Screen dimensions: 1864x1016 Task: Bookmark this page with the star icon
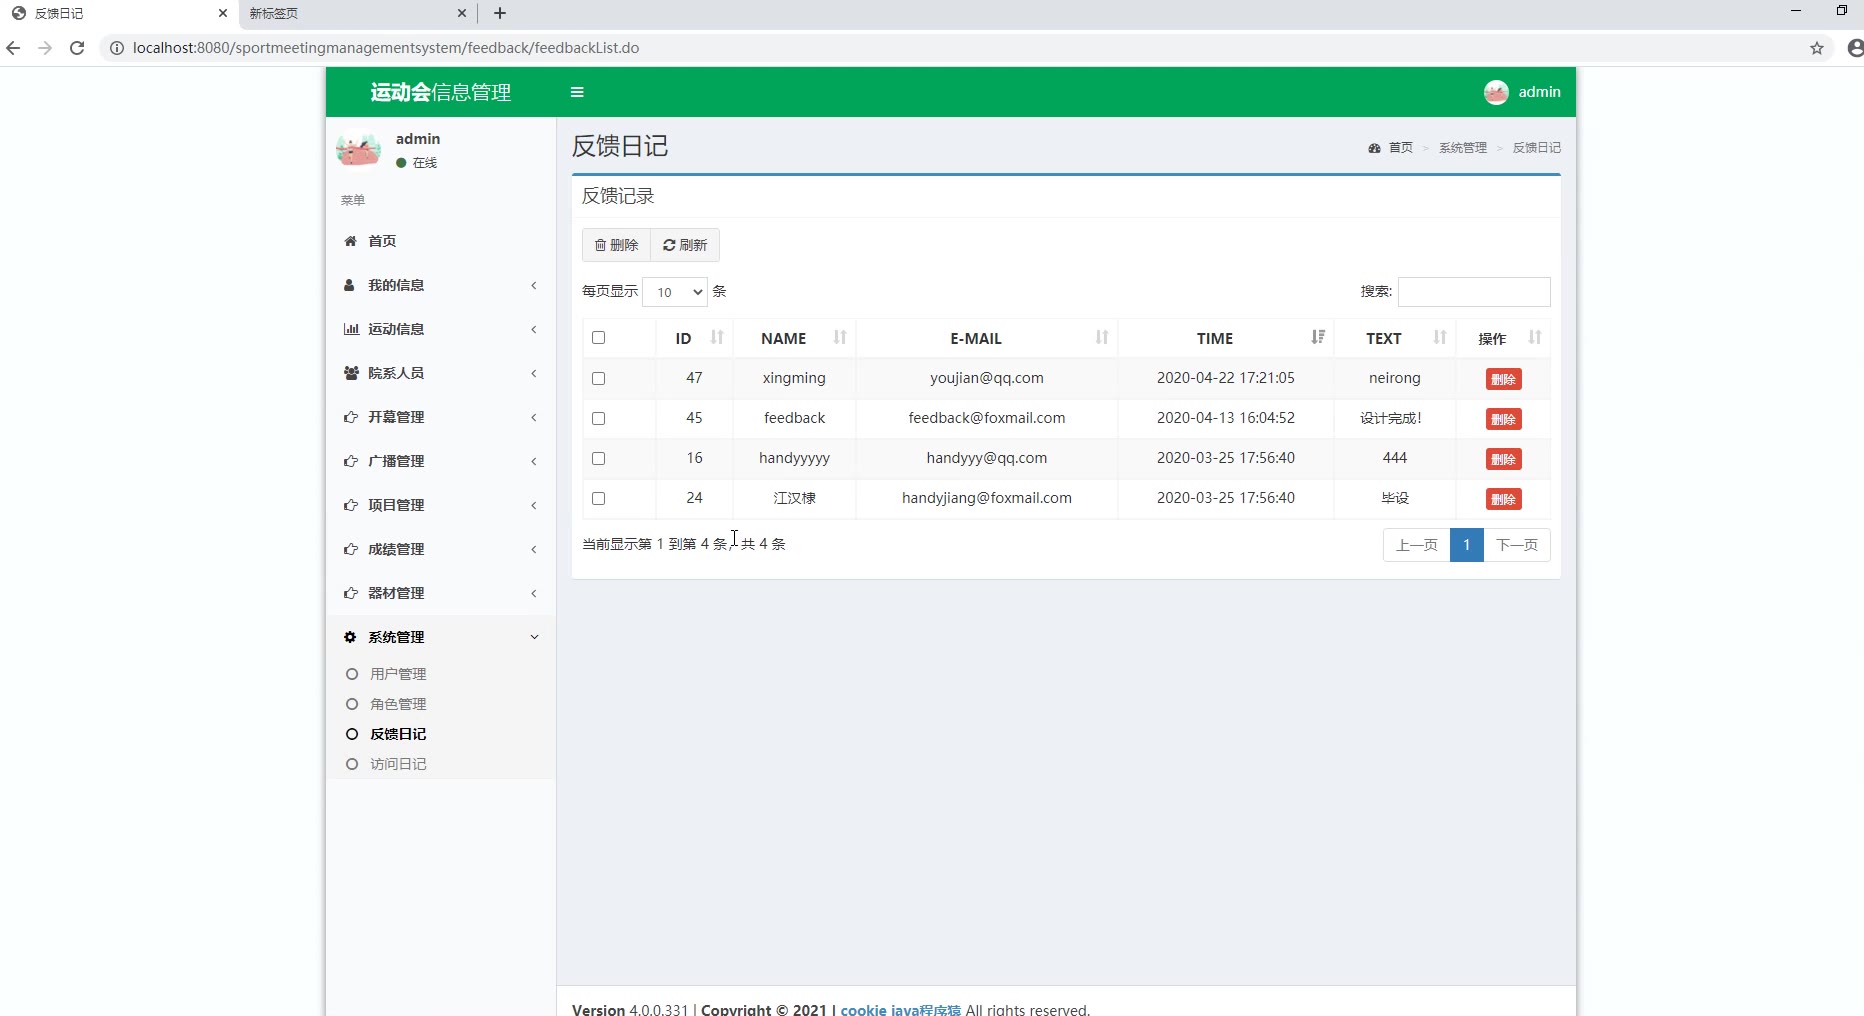(1817, 48)
